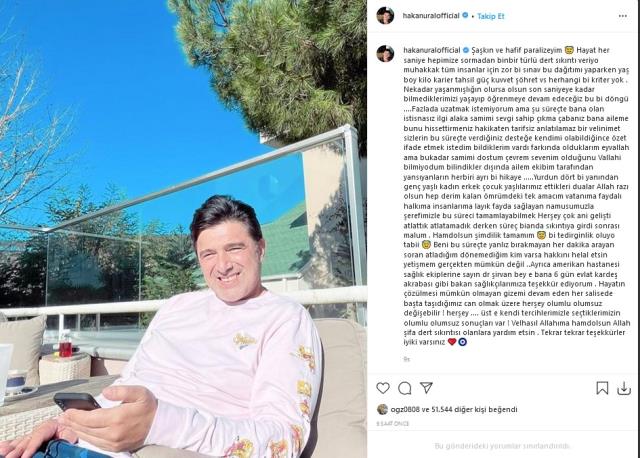Click the small liker avatar thumbnail

tap(382, 409)
